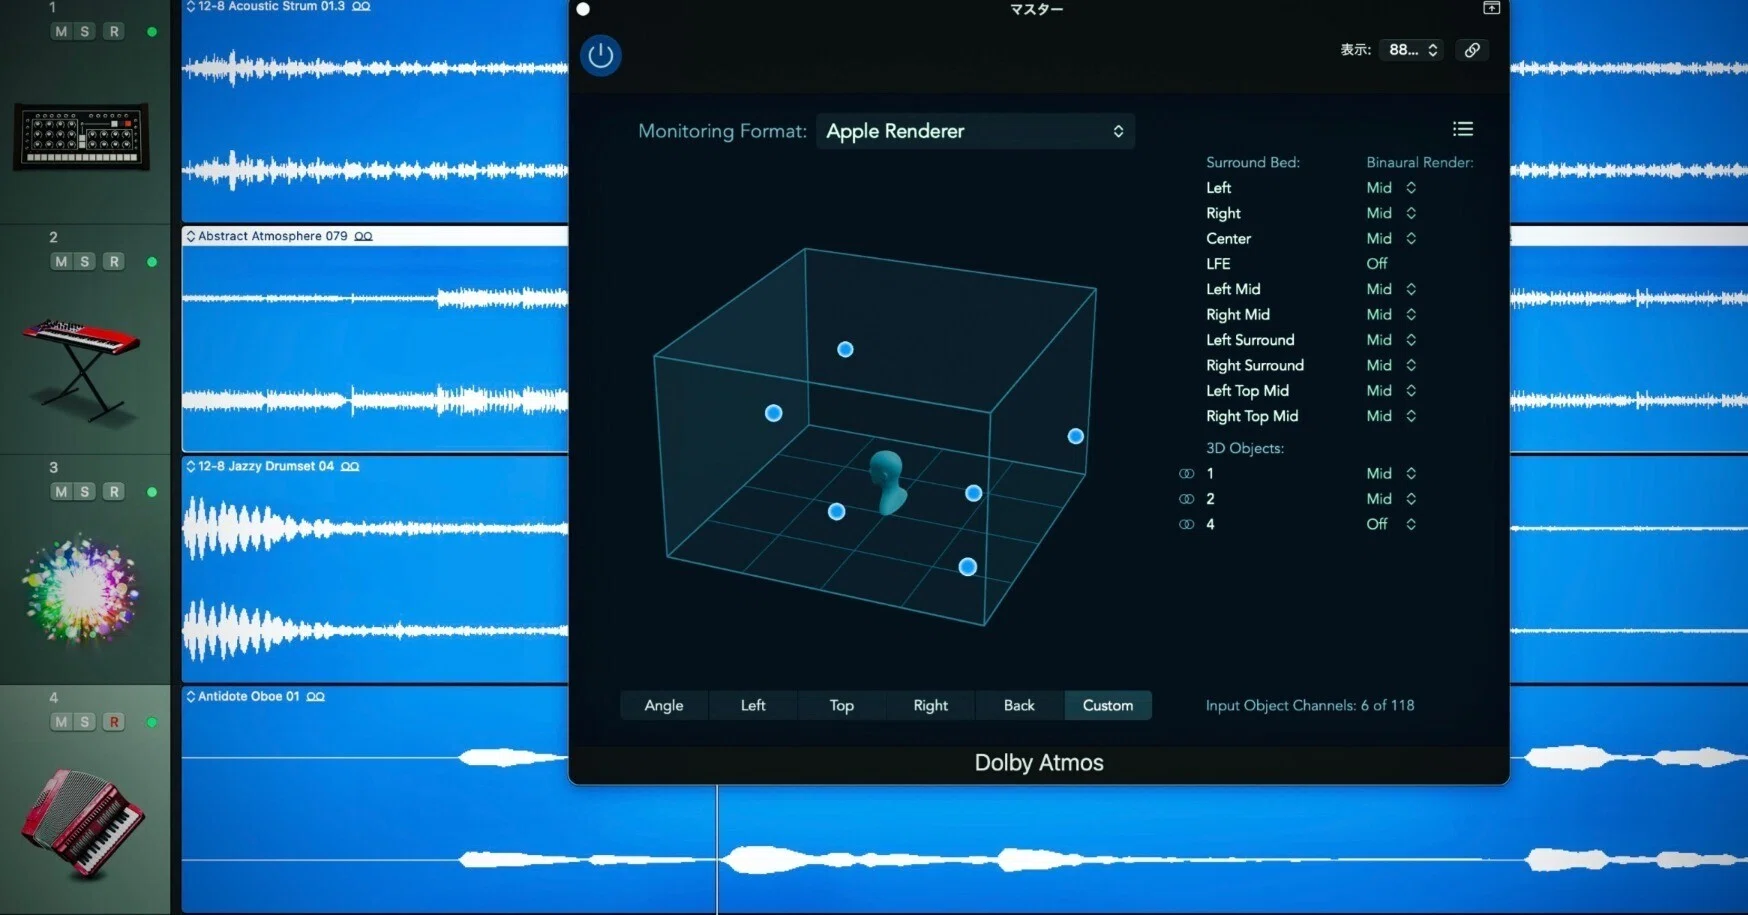The width and height of the screenshot is (1748, 915).
Task: Click the green status dot on track 3
Action: click(x=152, y=492)
